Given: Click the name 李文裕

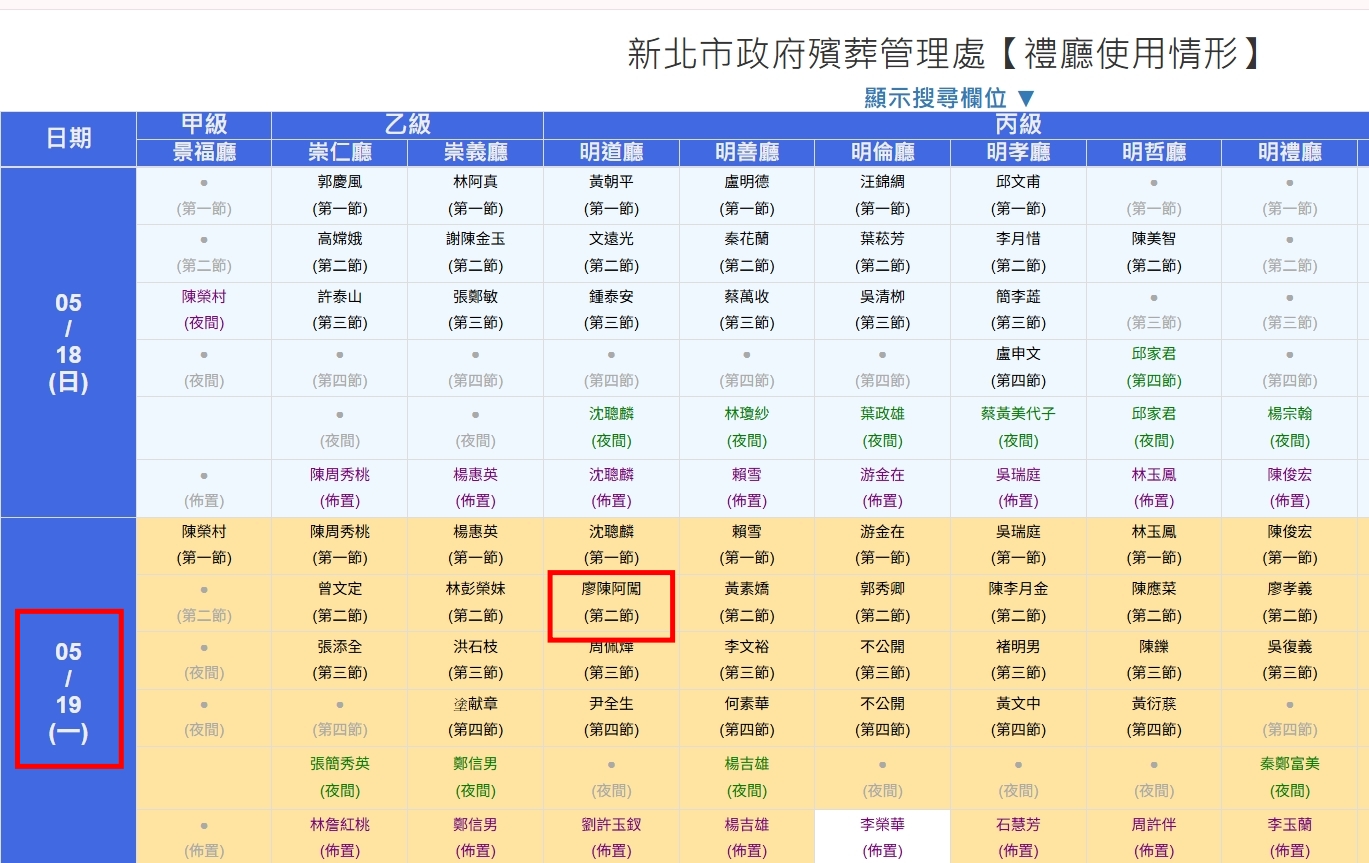Looking at the screenshot, I should (747, 647).
